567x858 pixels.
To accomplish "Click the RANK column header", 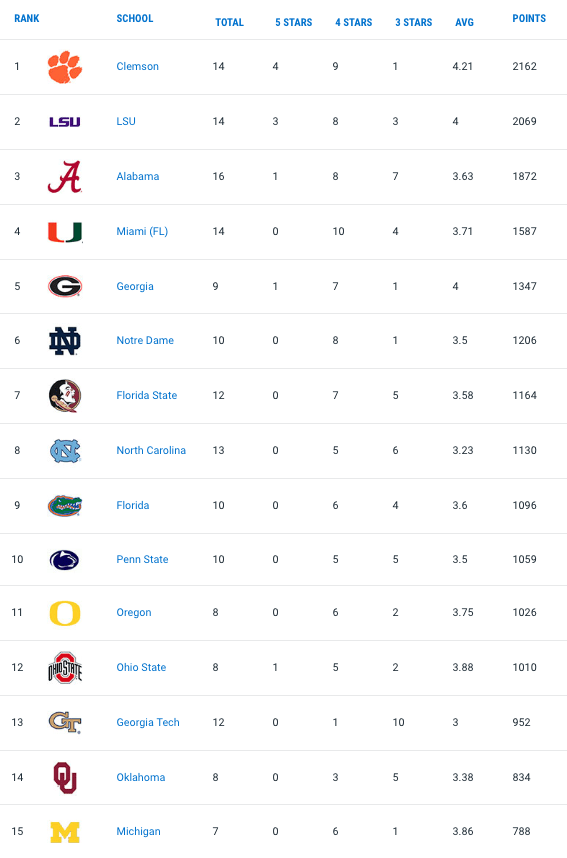I will [26, 19].
